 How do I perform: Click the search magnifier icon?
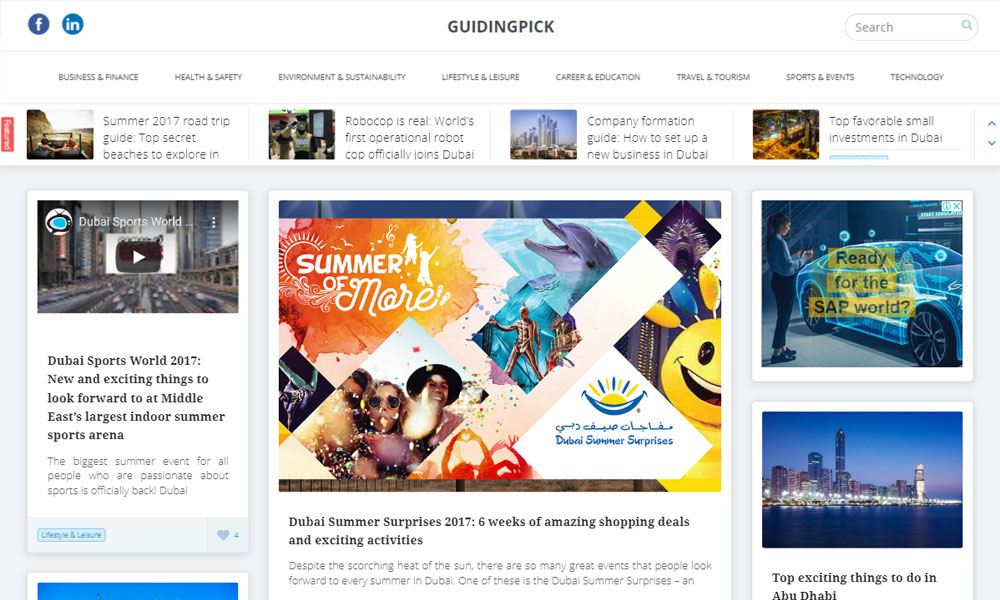(x=967, y=26)
